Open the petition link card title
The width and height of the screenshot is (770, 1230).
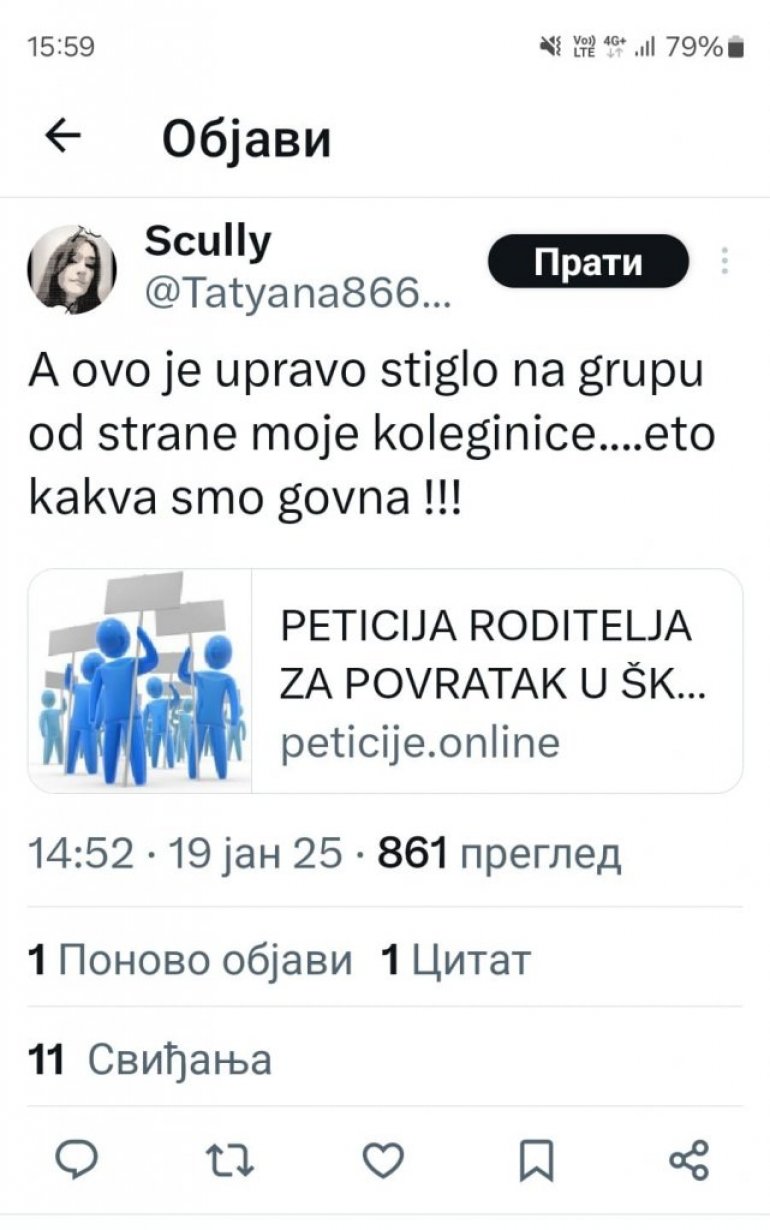tap(486, 656)
